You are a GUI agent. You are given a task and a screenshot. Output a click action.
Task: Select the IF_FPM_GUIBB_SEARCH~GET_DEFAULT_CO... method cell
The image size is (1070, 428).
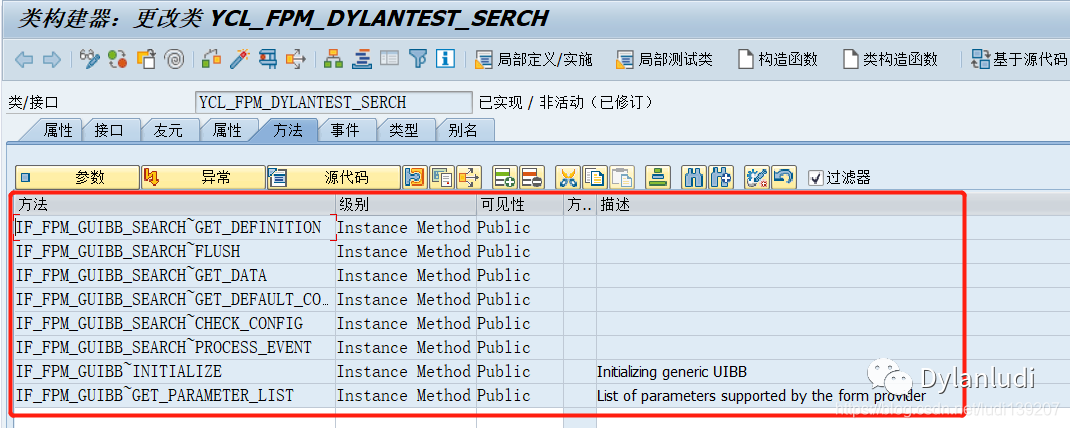pyautogui.click(x=175, y=299)
